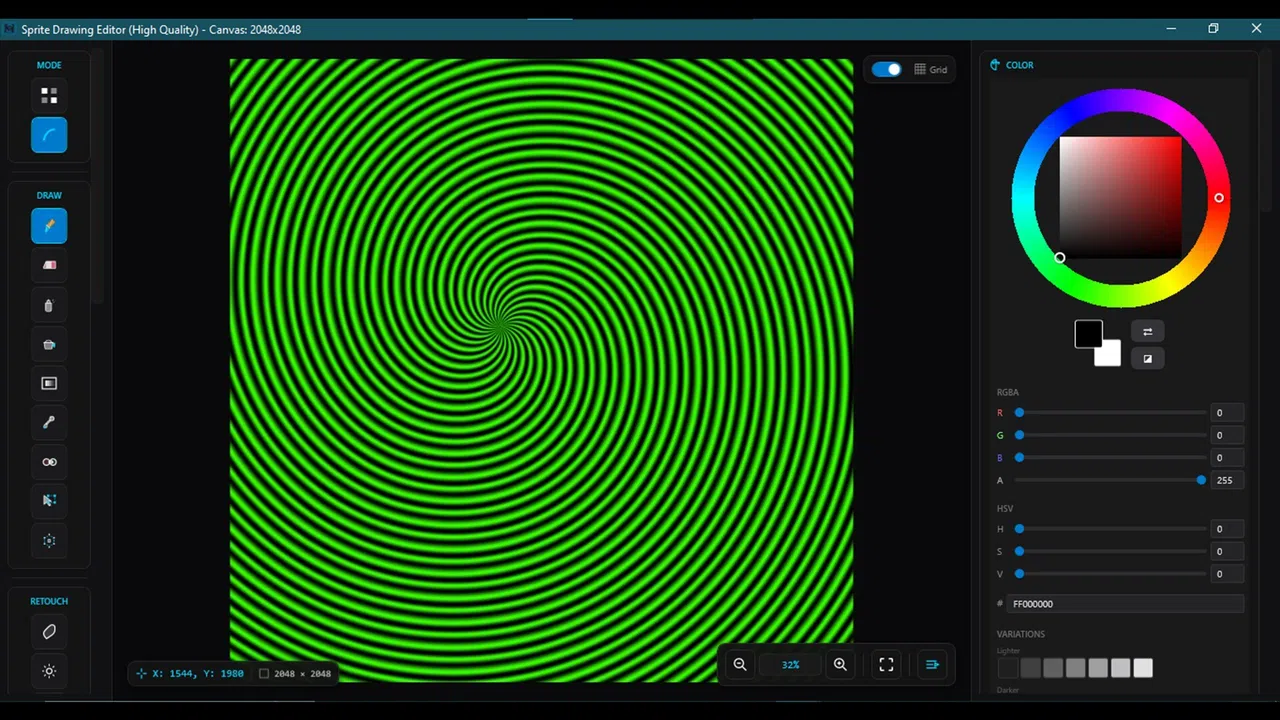Screen dimensions: 1280x720
Task: Click the R red channel slider
Action: click(x=1110, y=412)
